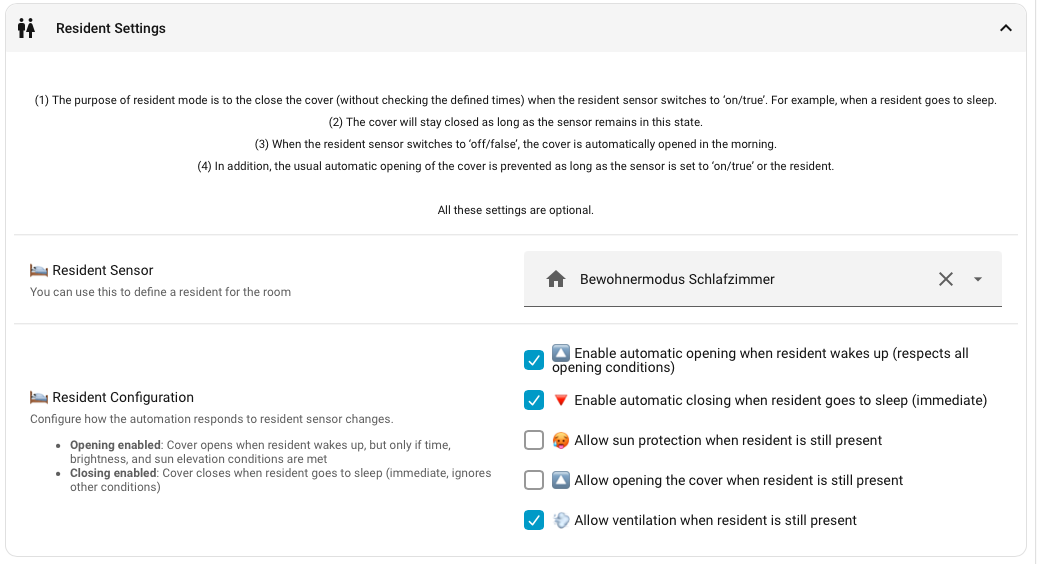Click the Bewohnermodus Schlafzimmer entity field
The height and width of the screenshot is (564, 1037).
click(x=763, y=279)
